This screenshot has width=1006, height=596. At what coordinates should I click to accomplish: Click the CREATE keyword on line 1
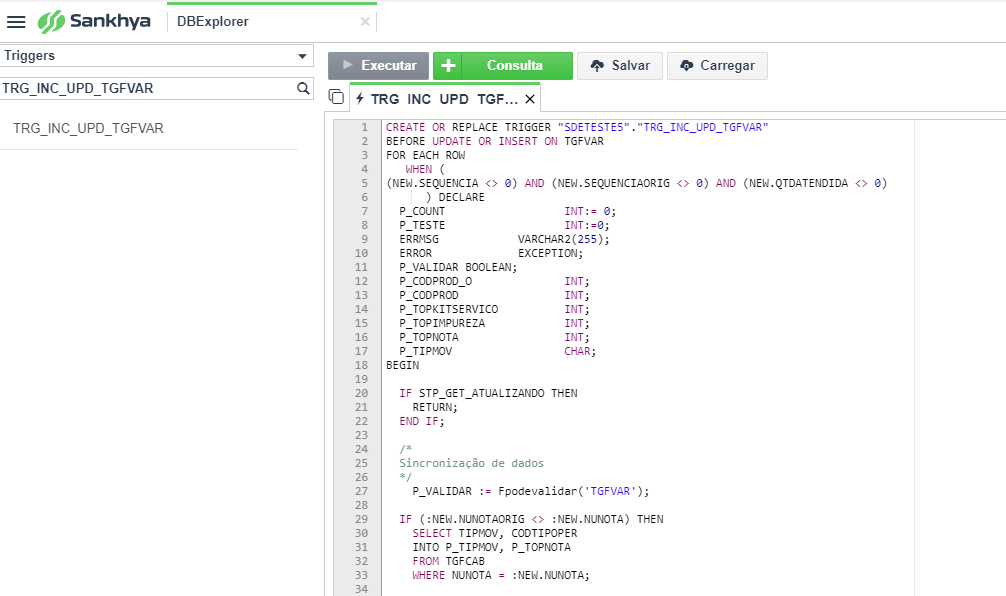(x=405, y=127)
